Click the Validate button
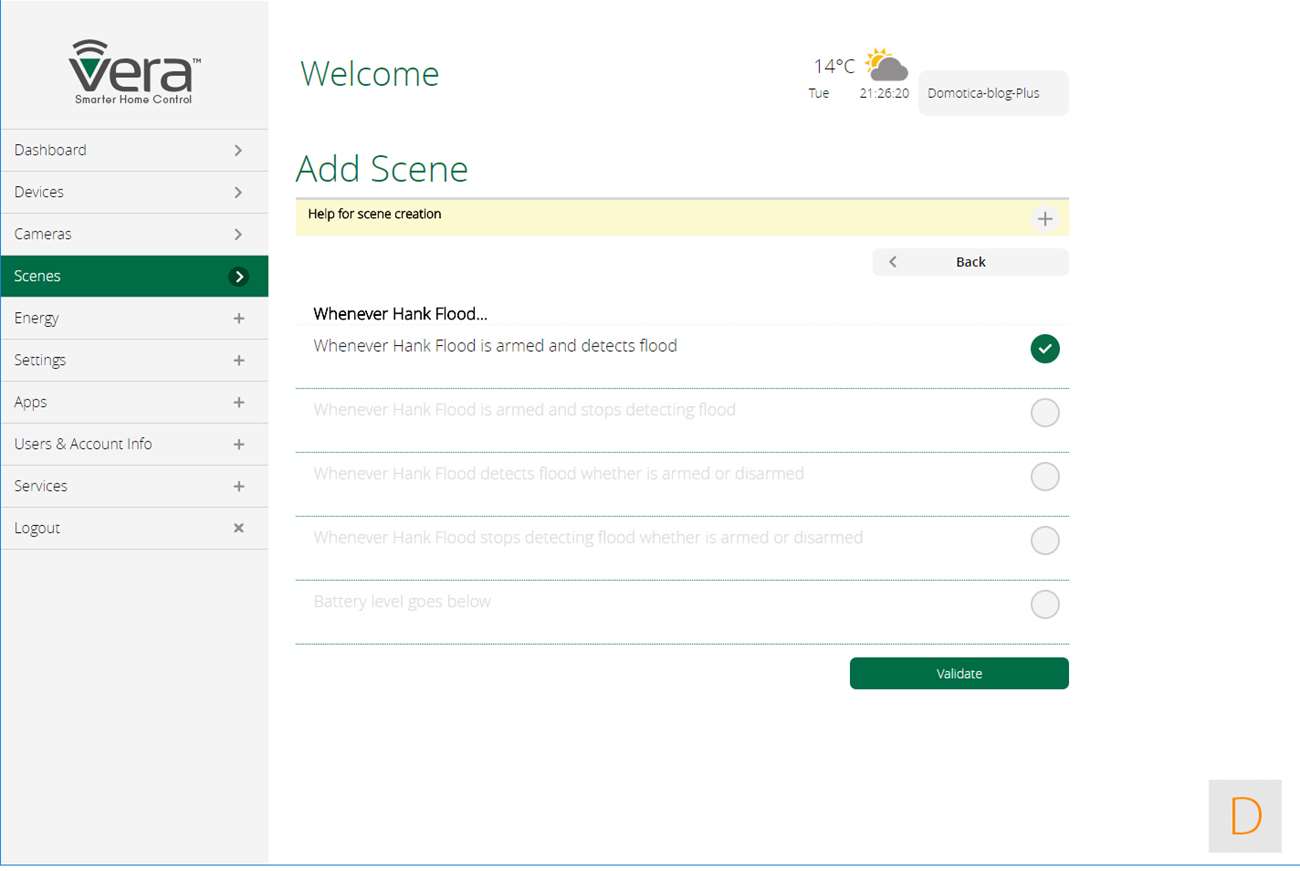Image resolution: width=1300 pixels, height=871 pixels. [x=959, y=674]
